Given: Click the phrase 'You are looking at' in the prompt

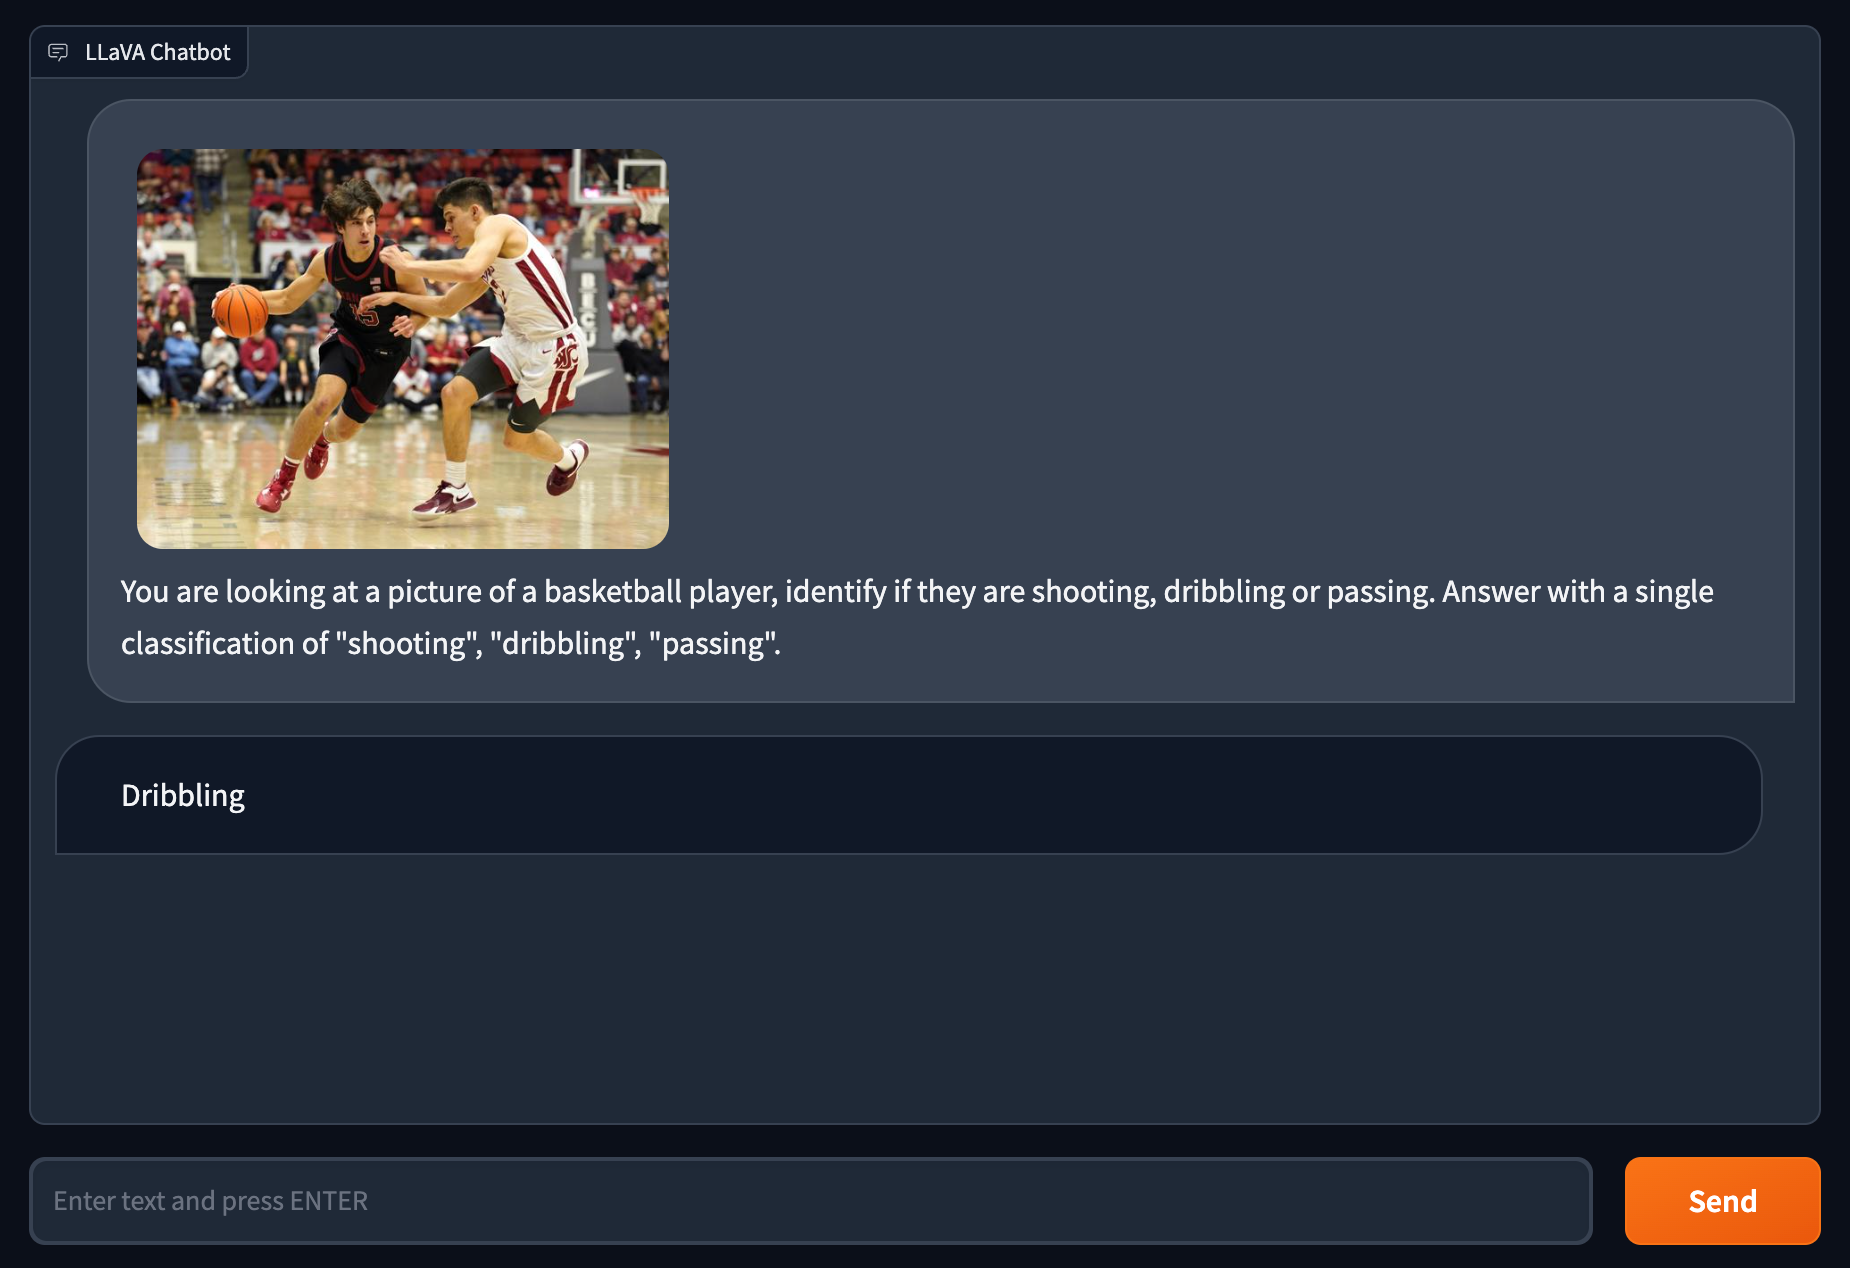Looking at the screenshot, I should 239,591.
